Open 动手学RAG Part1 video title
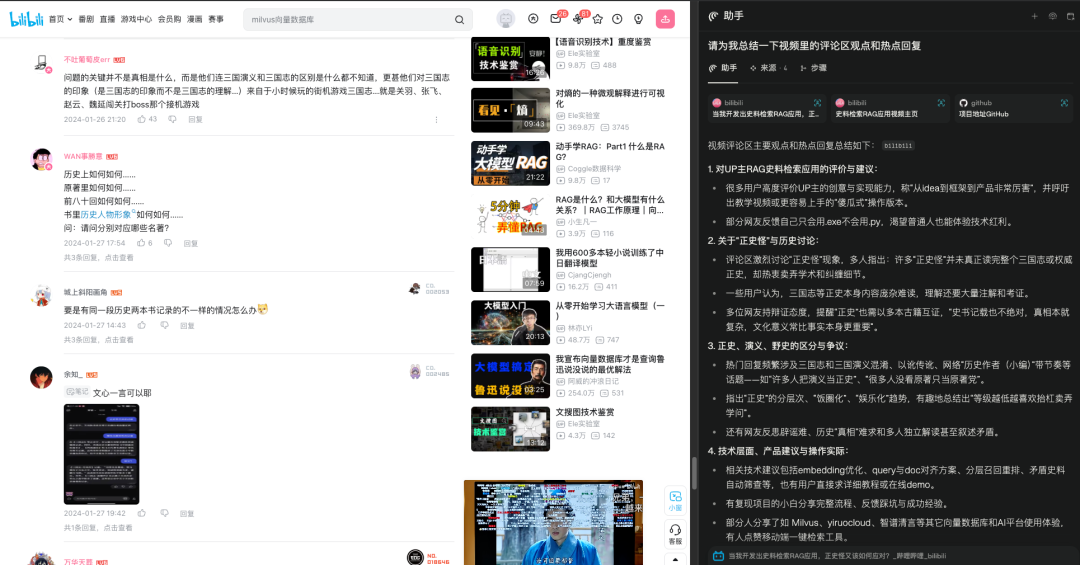The image size is (1080, 565). coord(610,152)
